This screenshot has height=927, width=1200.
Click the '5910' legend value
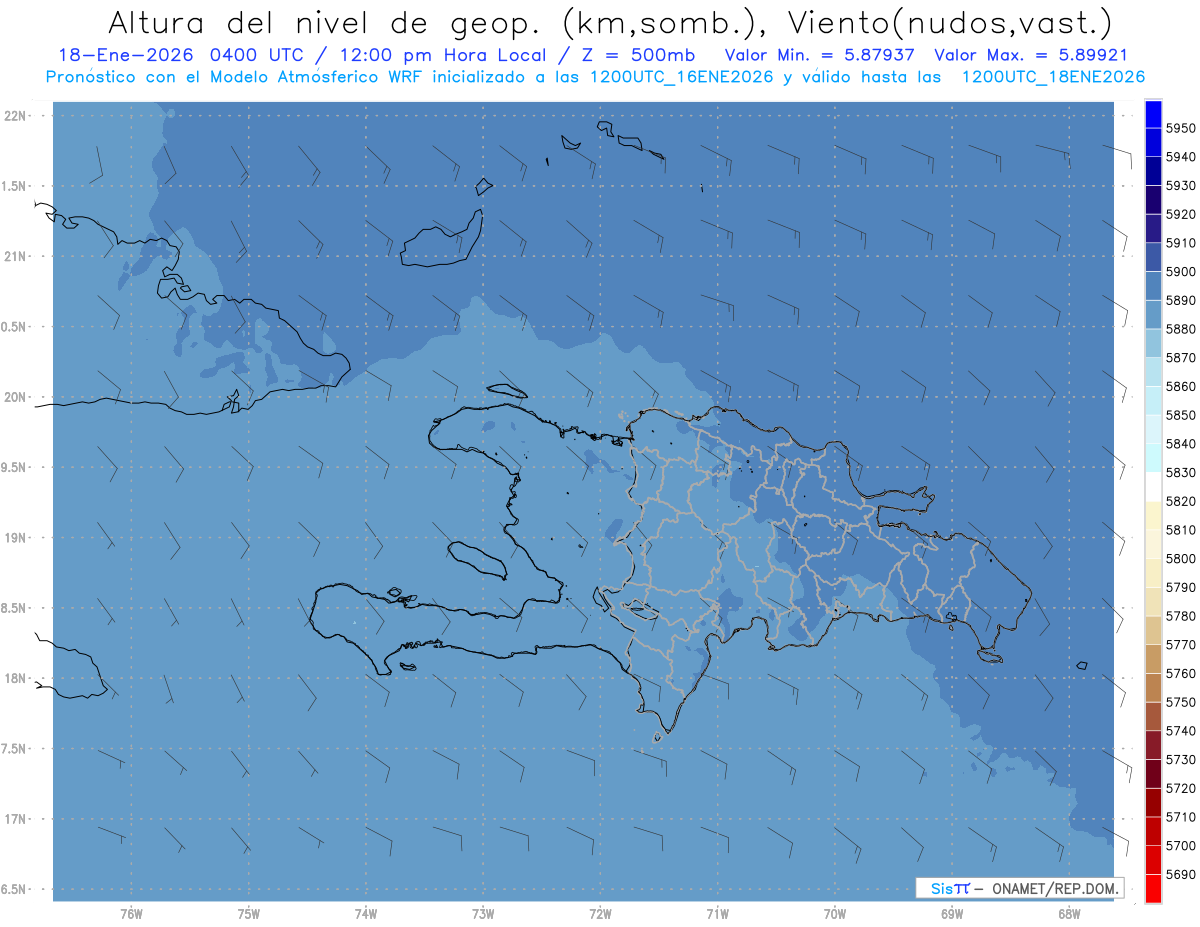(1181, 243)
